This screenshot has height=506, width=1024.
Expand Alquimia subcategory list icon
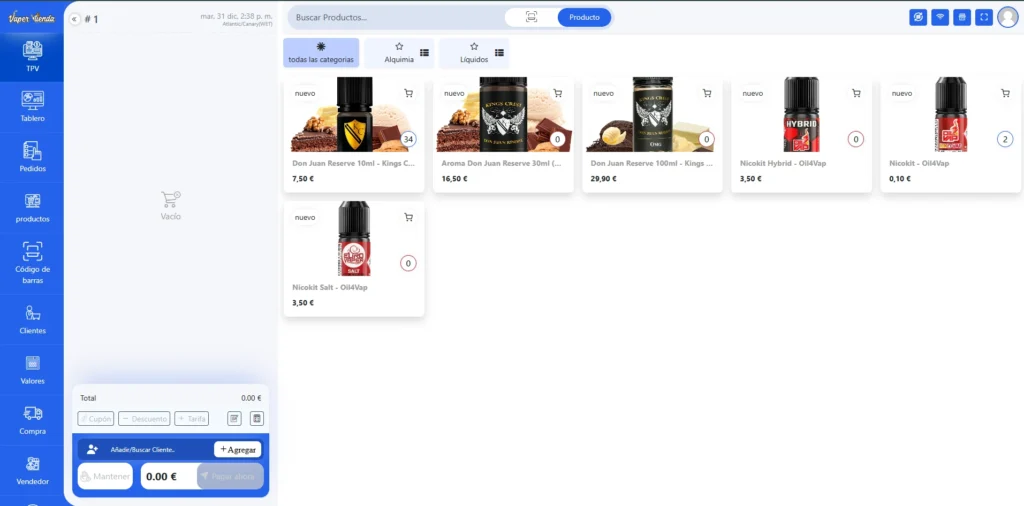coord(424,53)
